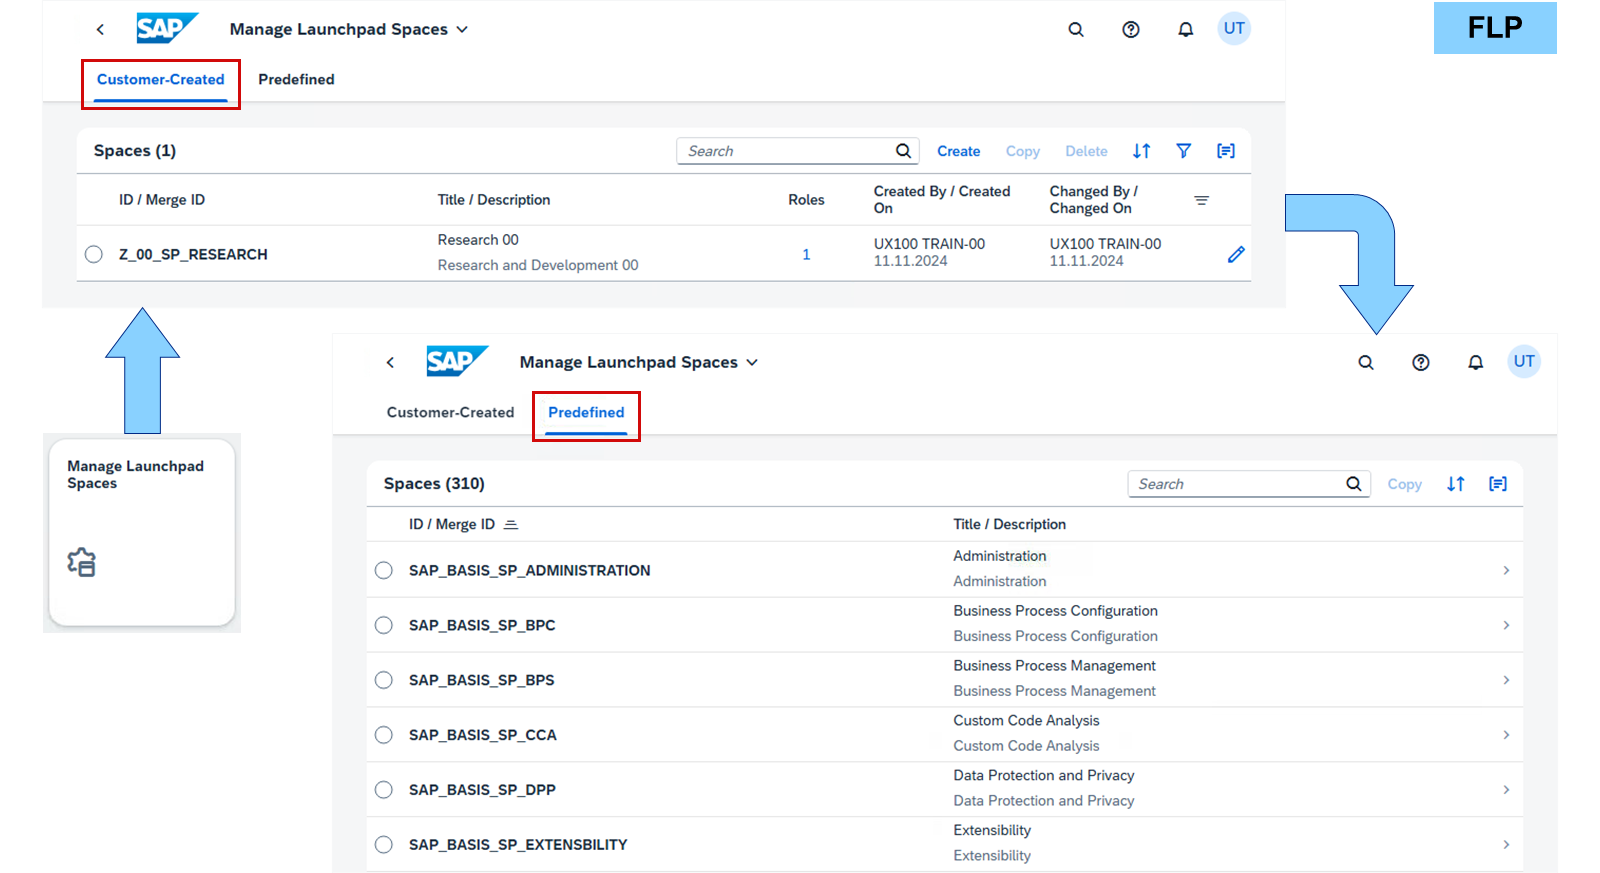The image size is (1600, 873).
Task: Open Business Process Management row chevron
Action: [x=1506, y=680]
